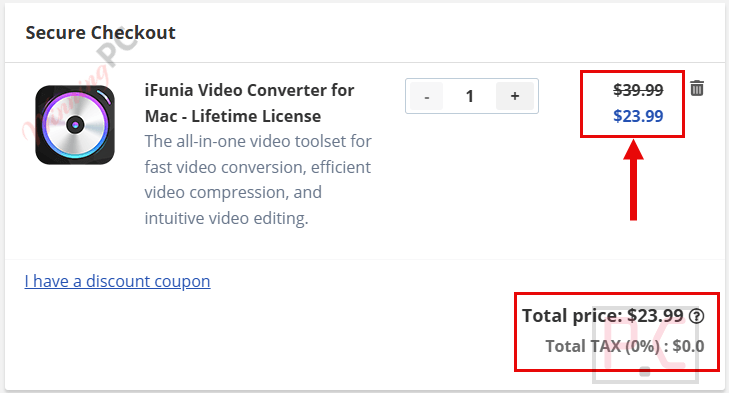Select the discounted price $23.99 in blue
Viewport: 729px width, 393px height.
(x=638, y=116)
